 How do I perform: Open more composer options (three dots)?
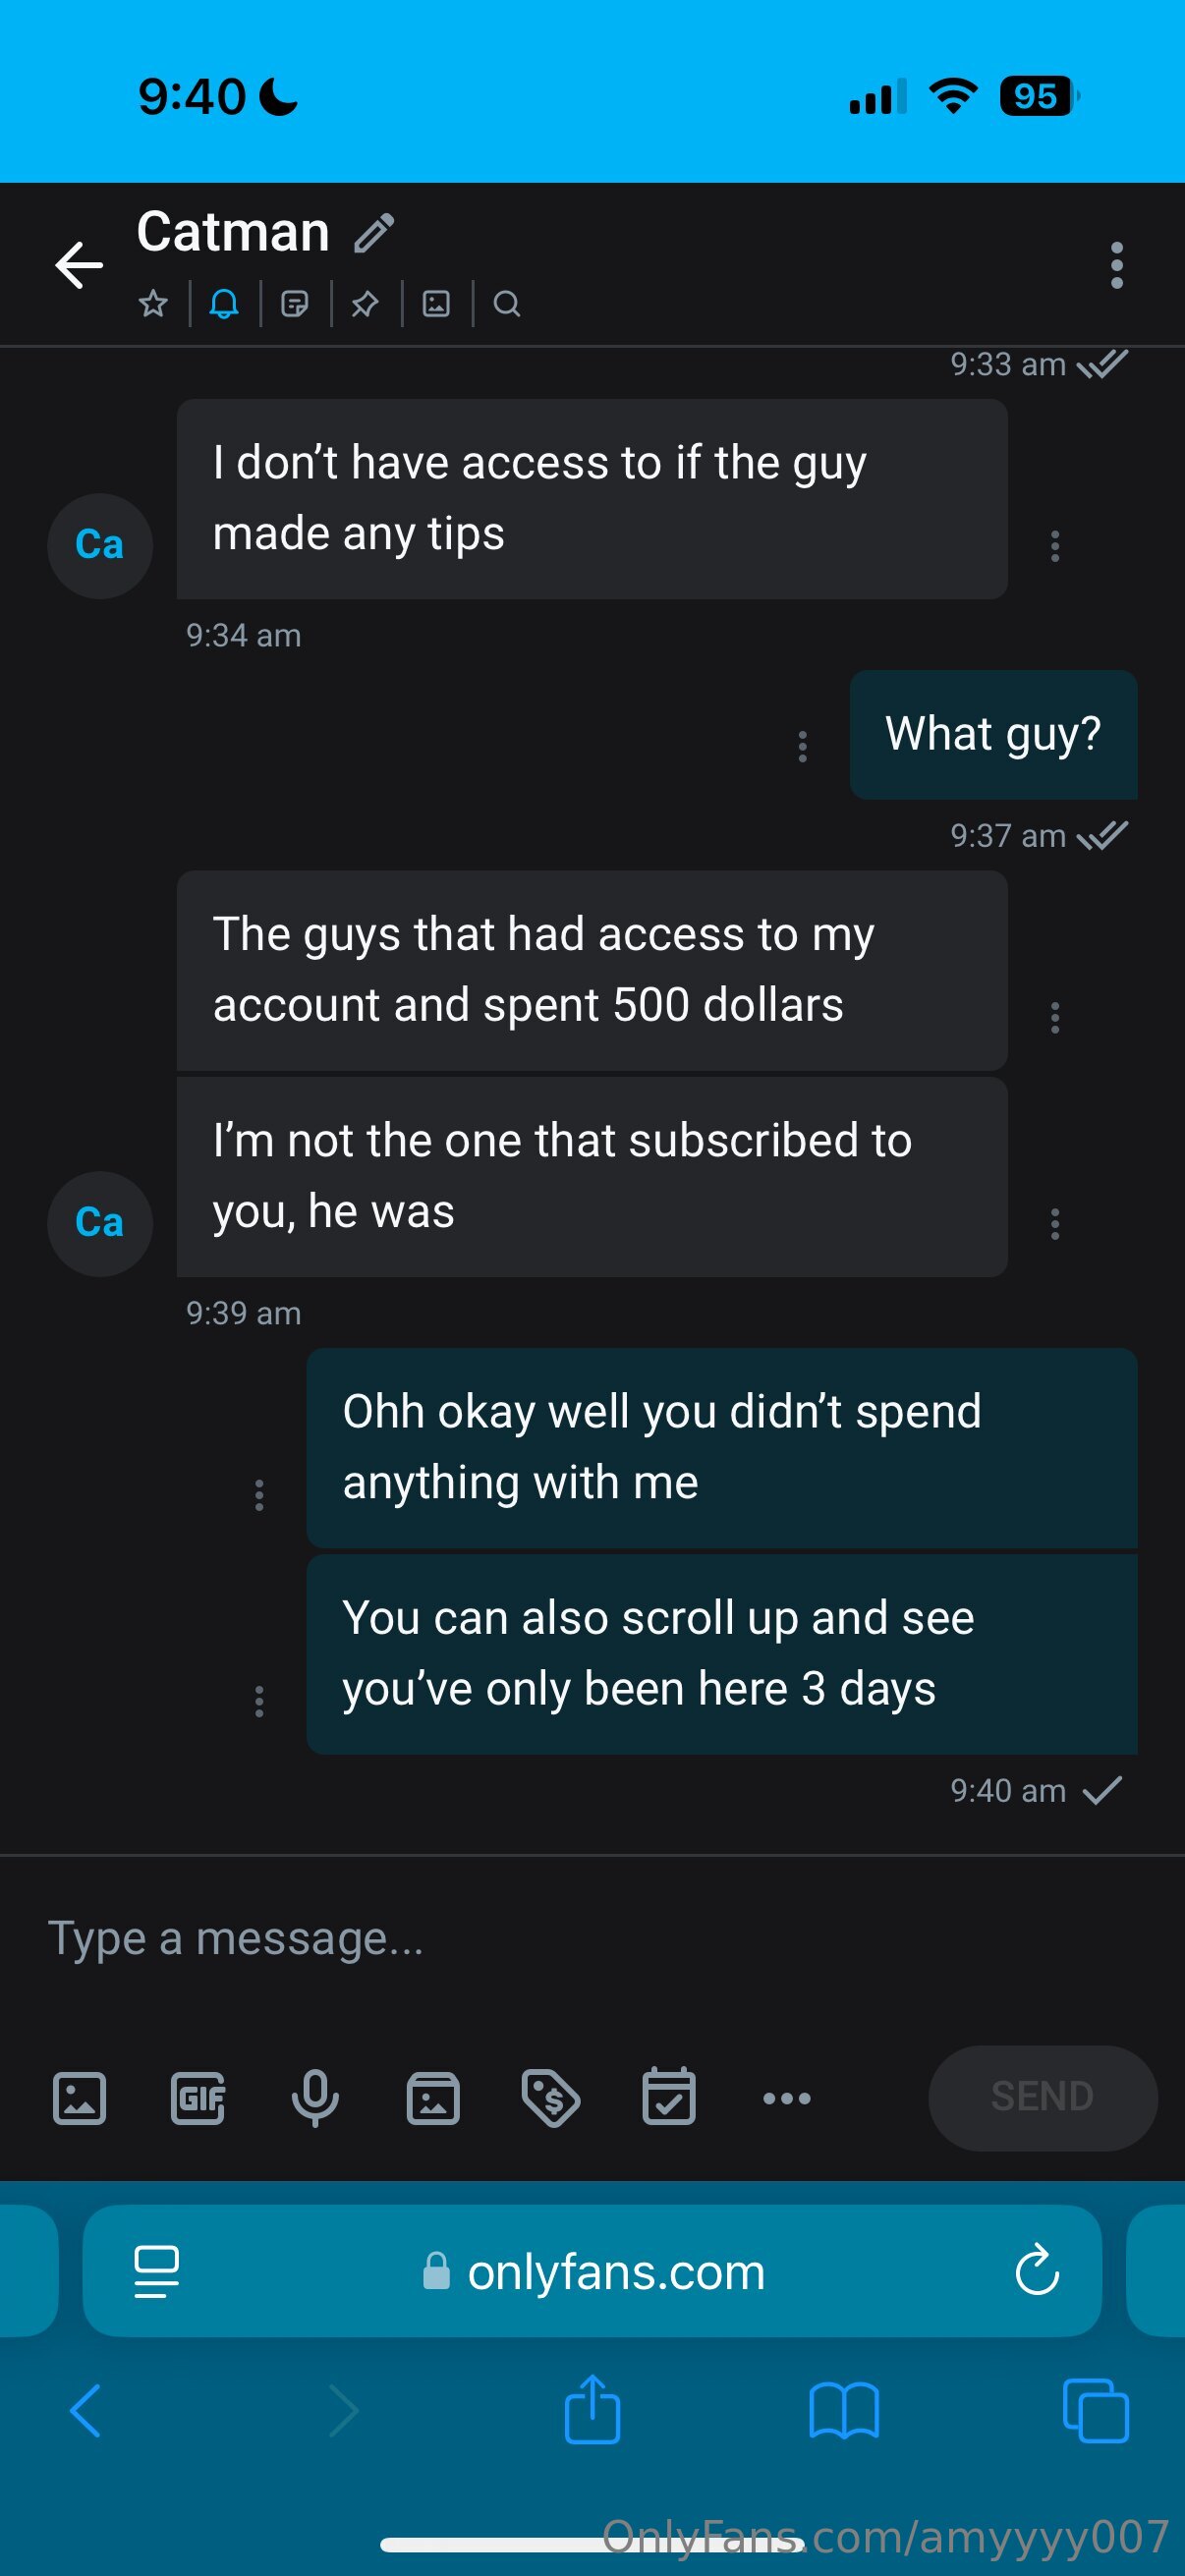pyautogui.click(x=787, y=2097)
